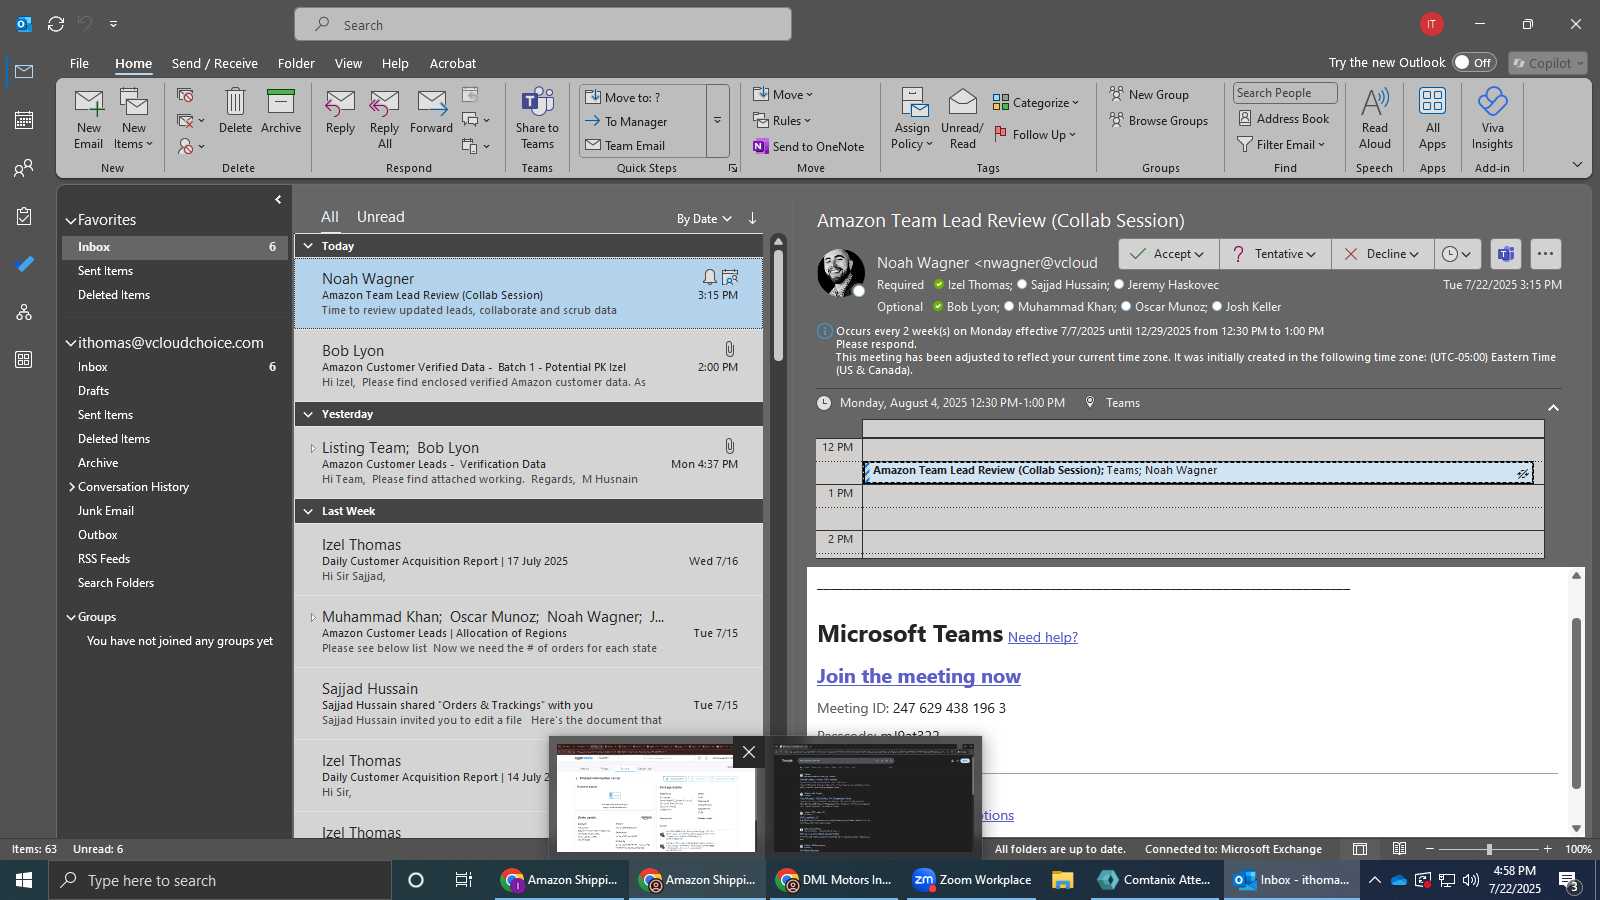Collapse the Last Week group
Screen dimensions: 1600x900
pyautogui.click(x=308, y=511)
